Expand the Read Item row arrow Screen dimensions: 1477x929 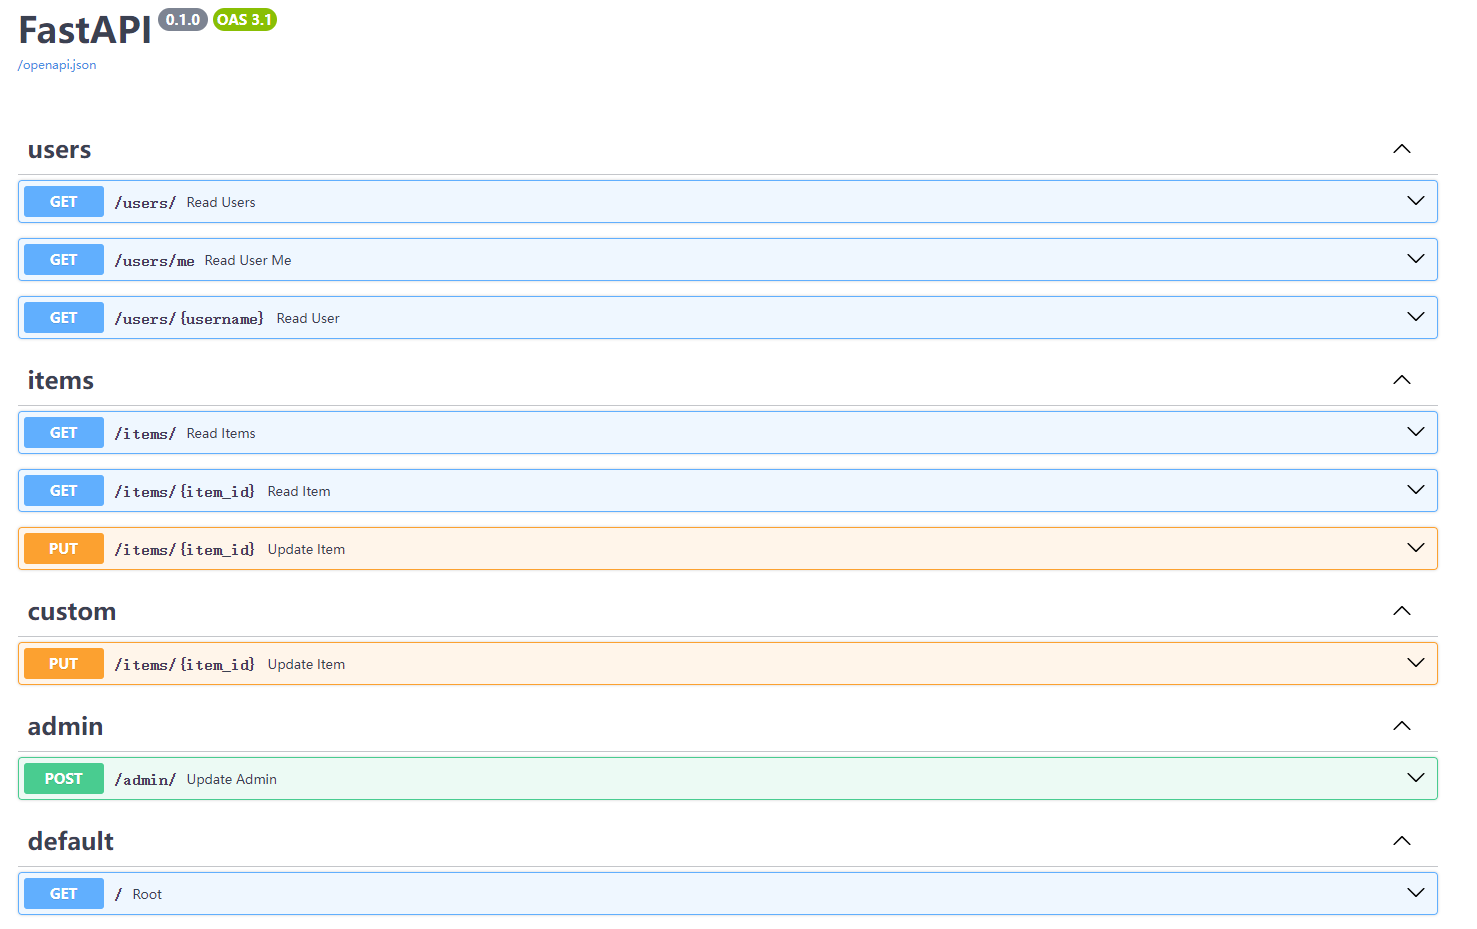point(1416,490)
